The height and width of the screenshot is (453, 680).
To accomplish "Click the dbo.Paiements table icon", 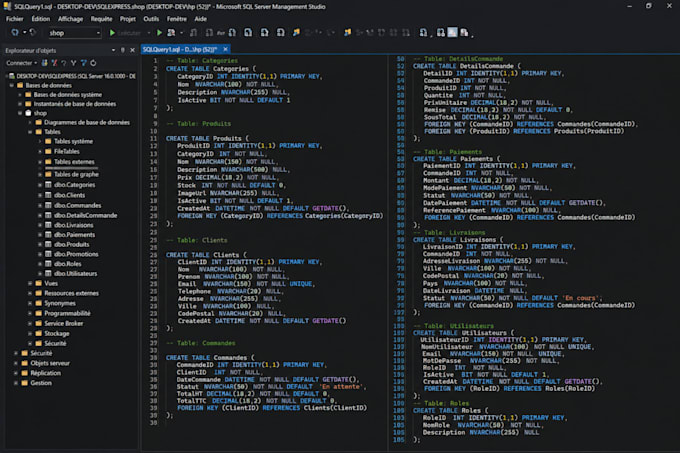I will pos(49,235).
